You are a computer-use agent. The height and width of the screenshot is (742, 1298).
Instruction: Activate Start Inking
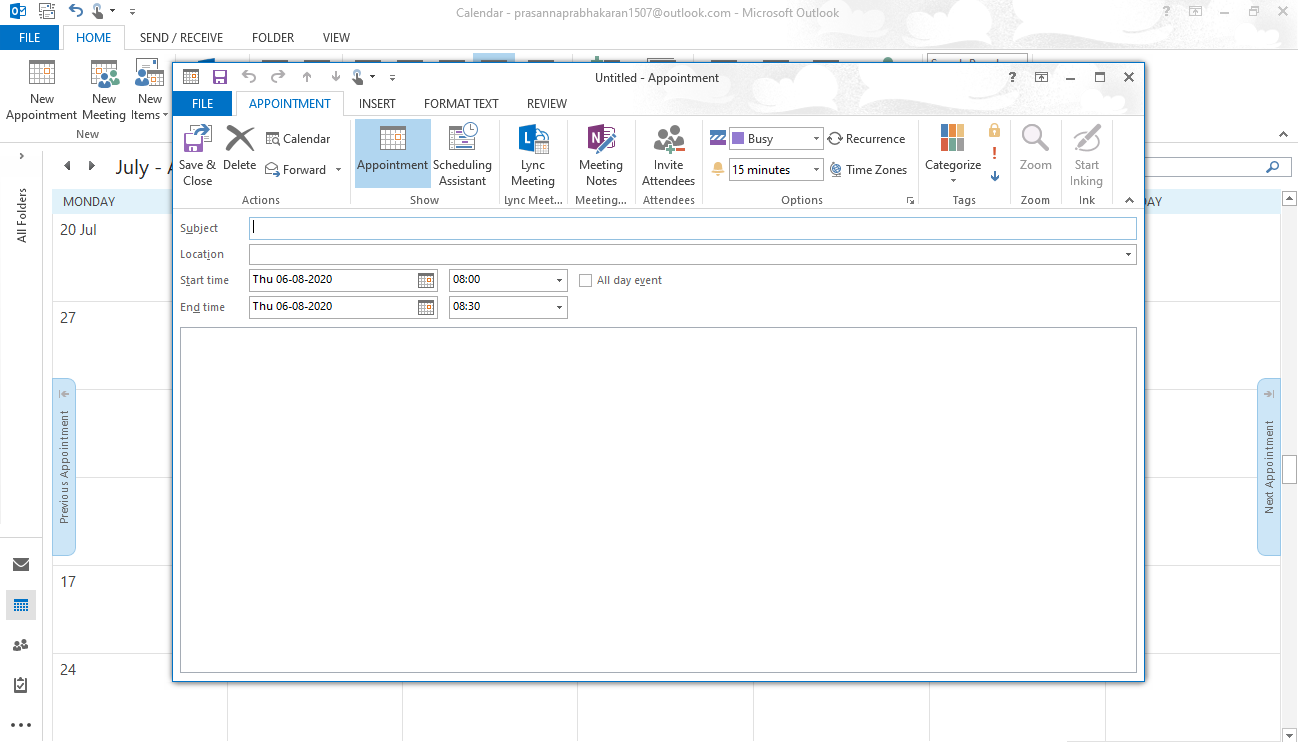pyautogui.click(x=1086, y=155)
